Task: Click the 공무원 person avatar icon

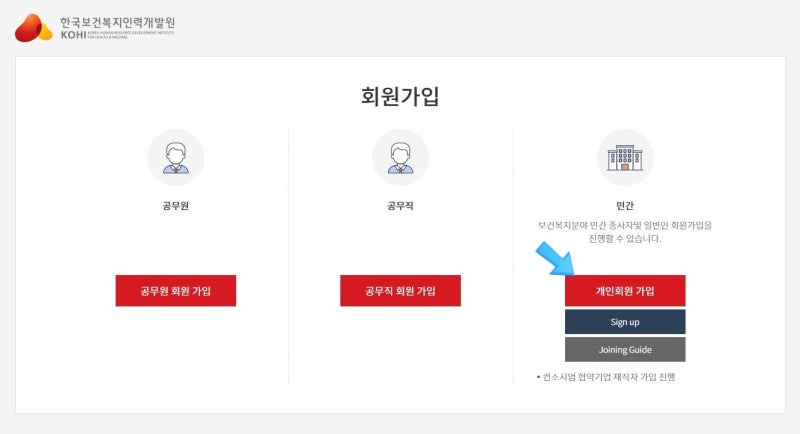Action: tap(176, 157)
